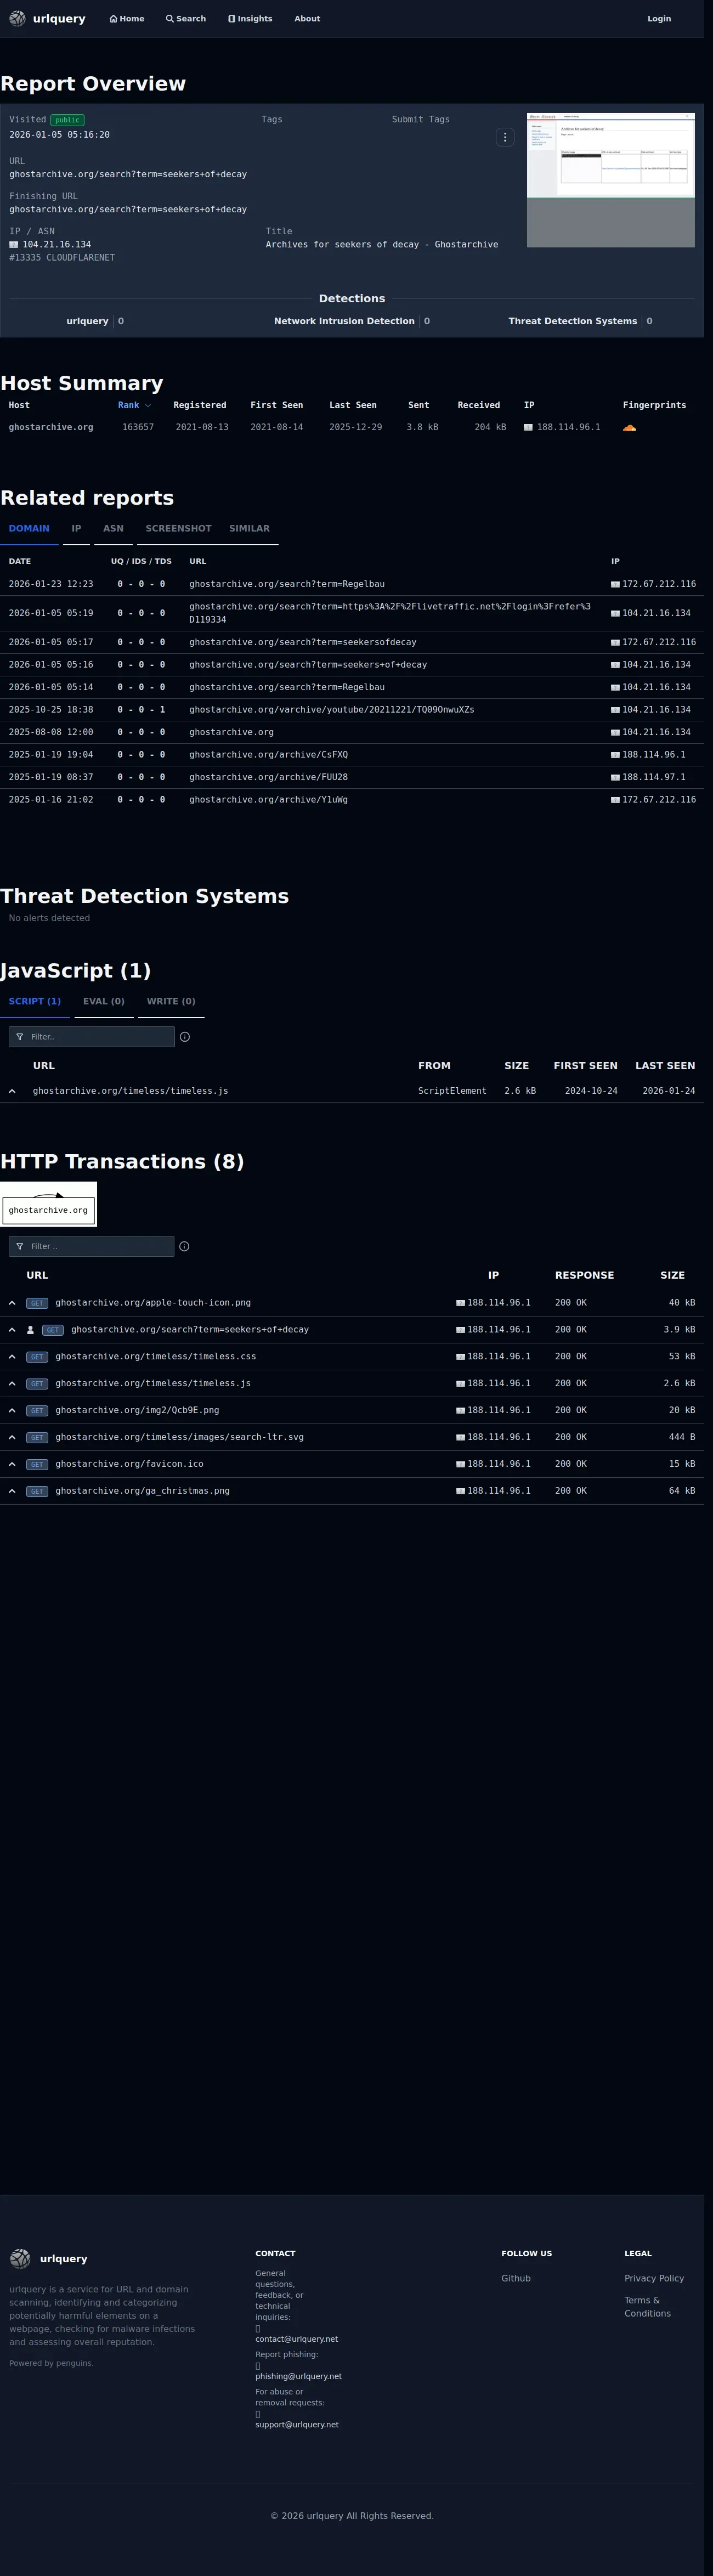Click the public visibility badge
This screenshot has height=2576, width=713.
click(x=67, y=120)
